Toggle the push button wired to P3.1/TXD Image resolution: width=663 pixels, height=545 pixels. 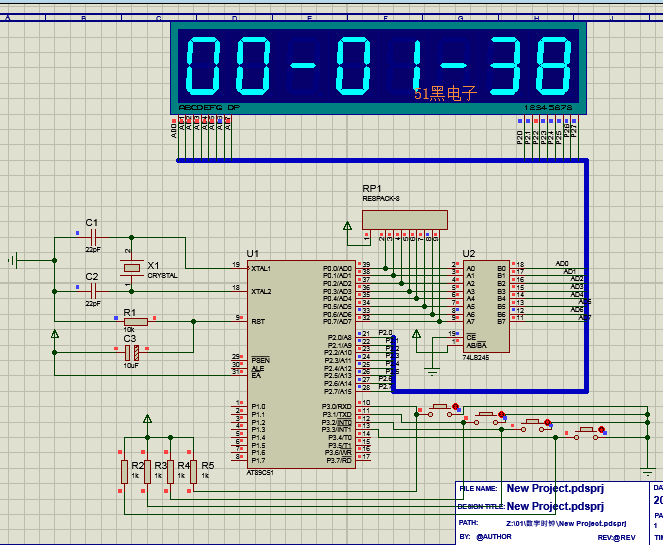[x=486, y=418]
